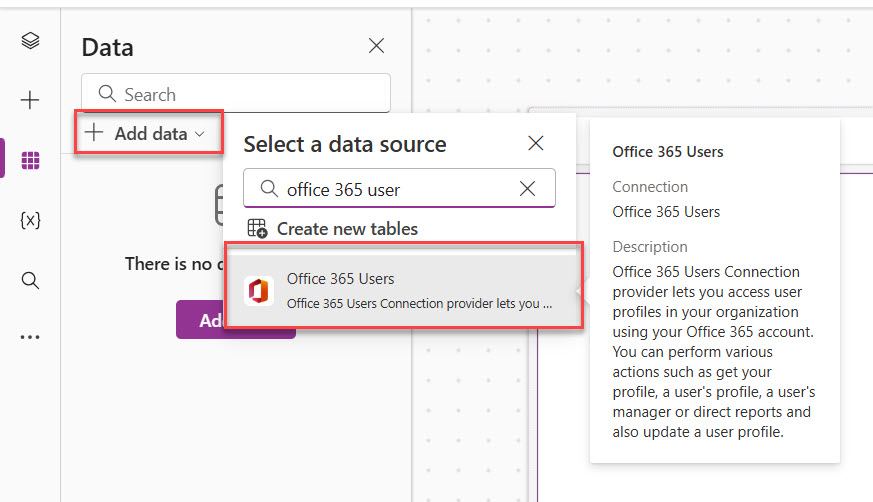Click the data source search box
Screen dimensions: 873x502
coord(399,188)
